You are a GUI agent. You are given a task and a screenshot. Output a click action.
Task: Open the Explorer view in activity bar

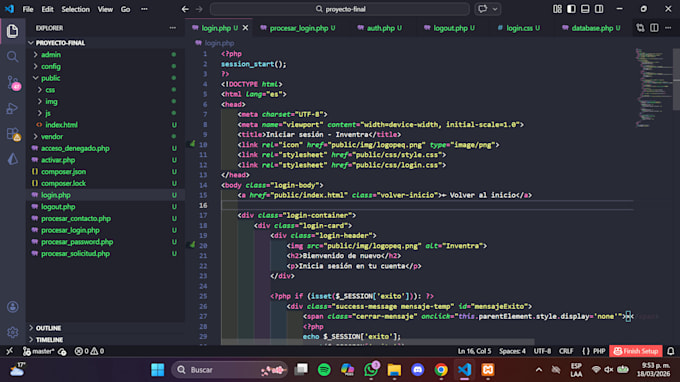pyautogui.click(x=13, y=31)
